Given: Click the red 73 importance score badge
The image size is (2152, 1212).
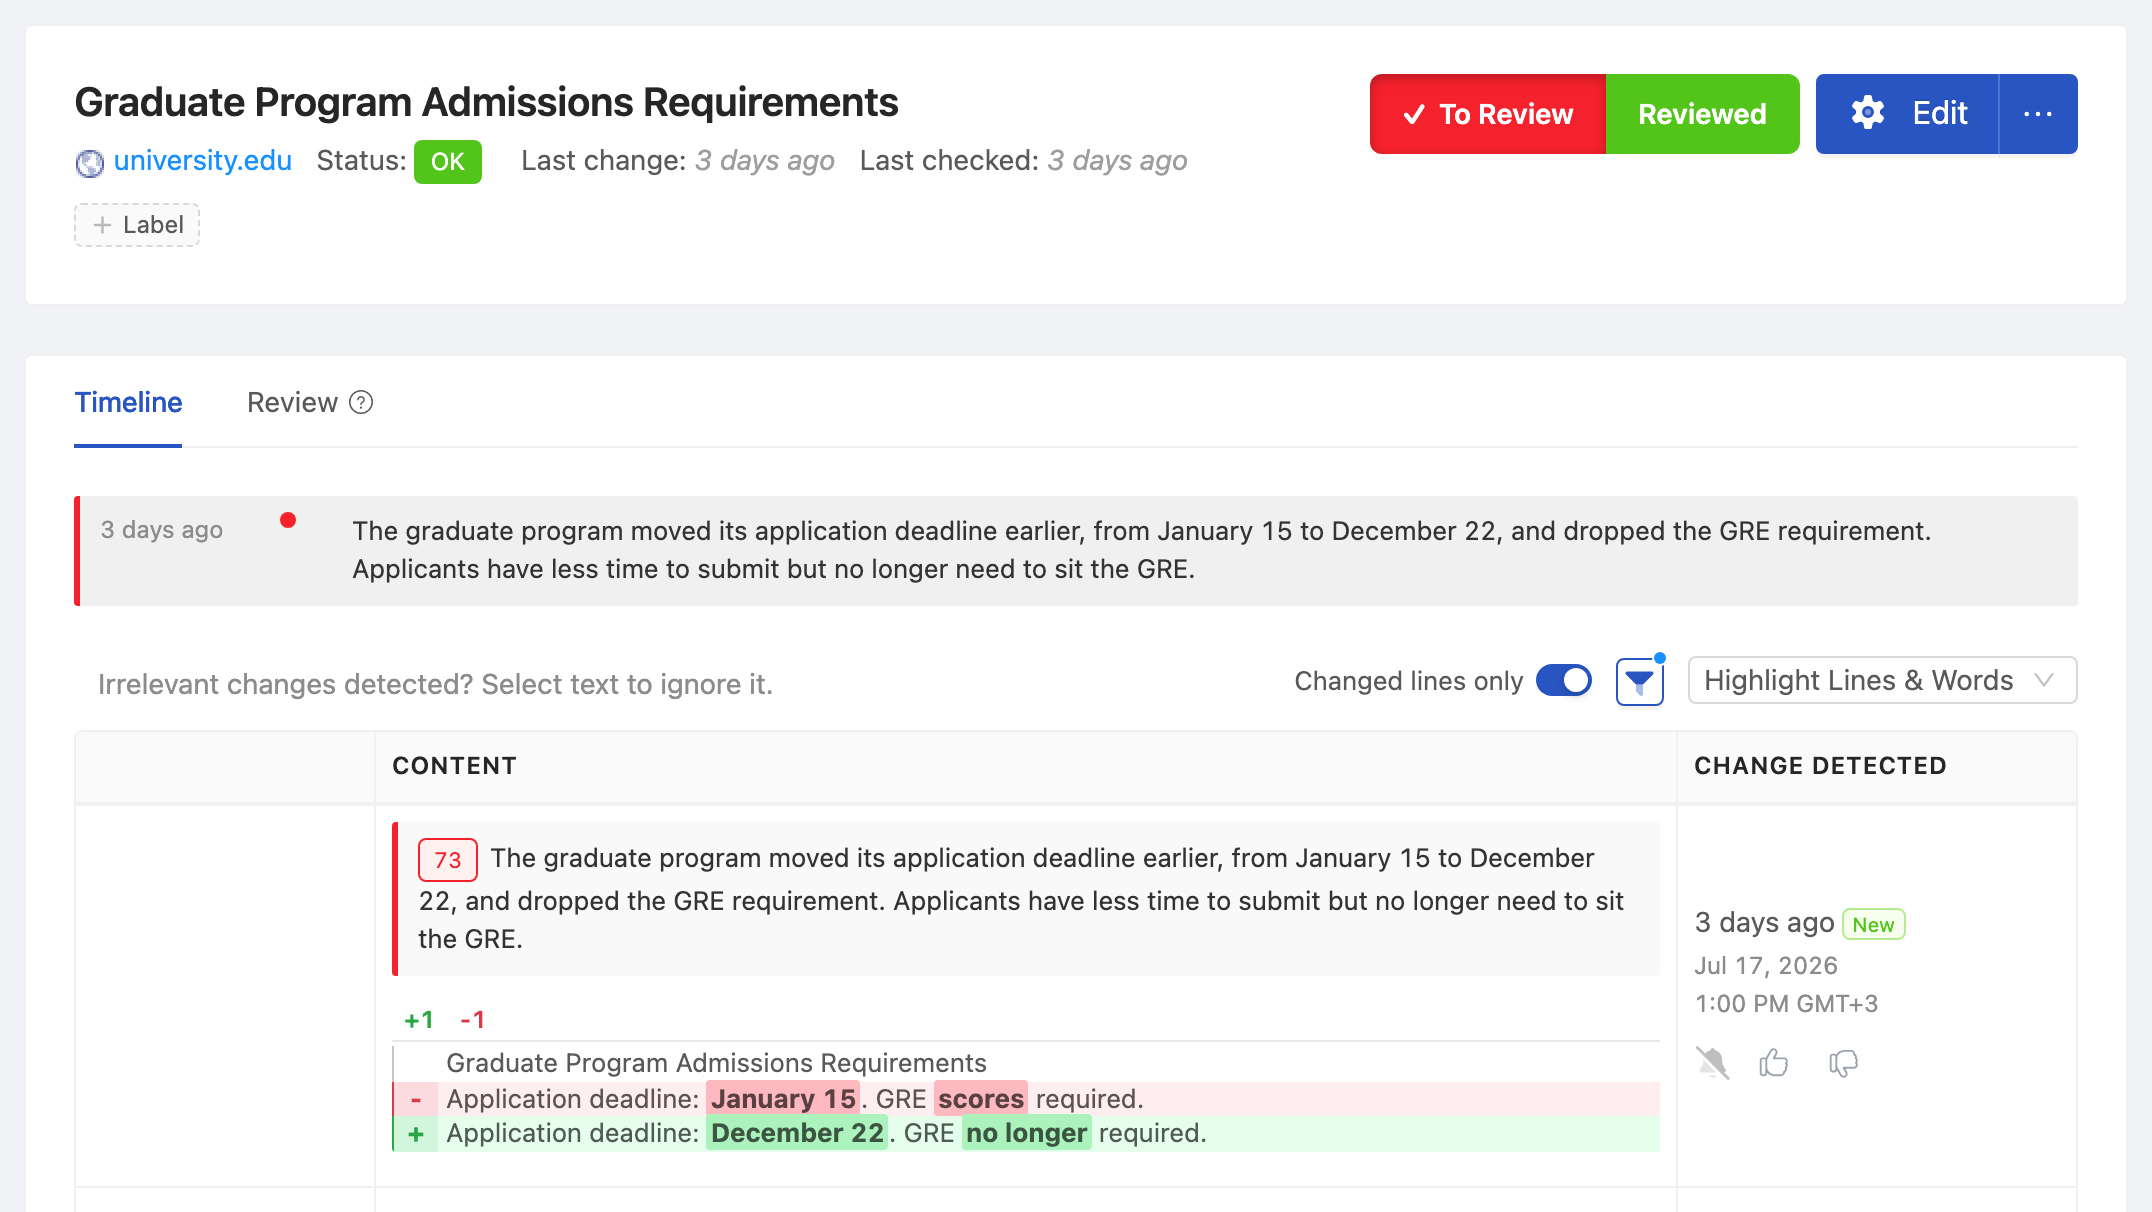Looking at the screenshot, I should click(x=448, y=860).
